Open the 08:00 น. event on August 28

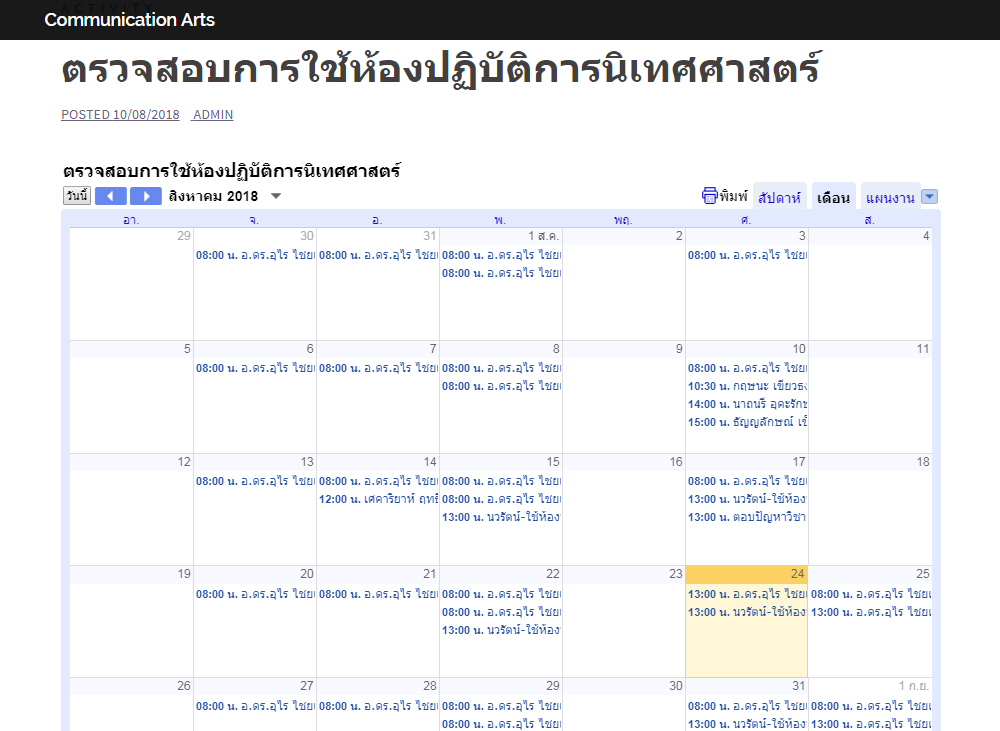pos(378,706)
